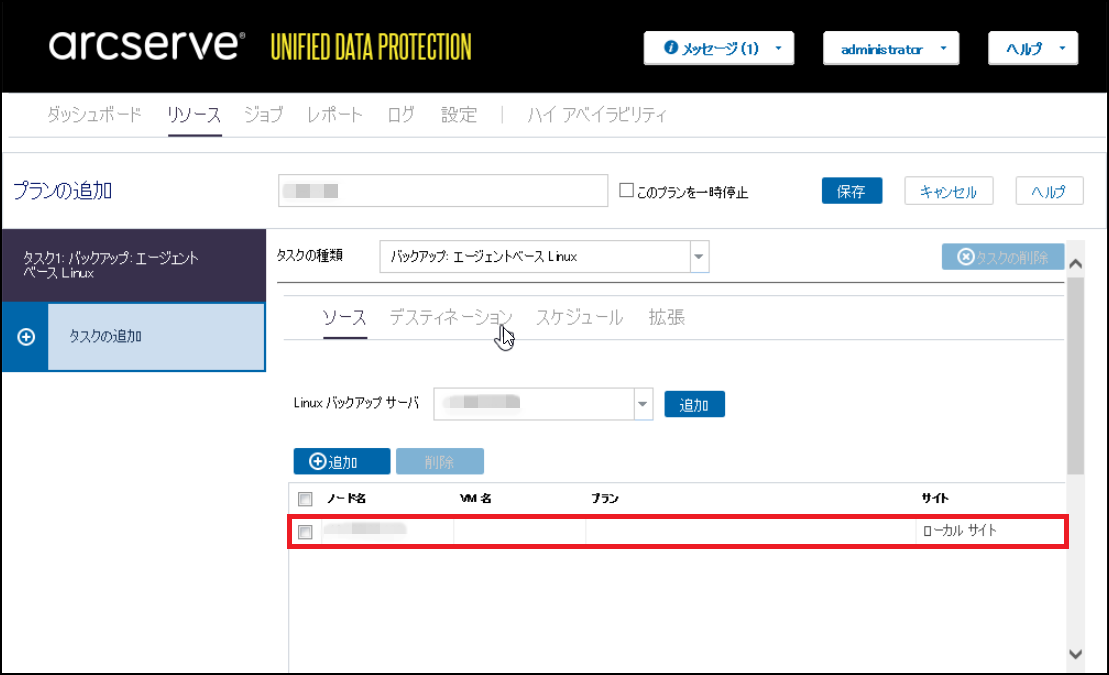Click the scroll-down arrow on vertical scrollbar
The height and width of the screenshot is (675, 1109).
coord(1076,654)
